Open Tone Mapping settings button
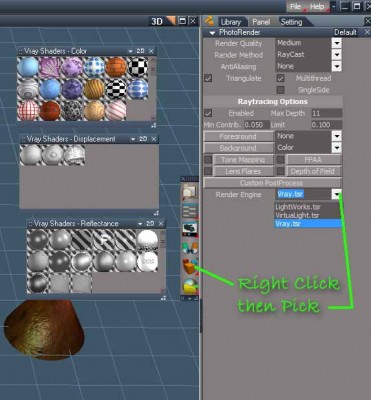The width and height of the screenshot is (371, 400). click(x=243, y=160)
